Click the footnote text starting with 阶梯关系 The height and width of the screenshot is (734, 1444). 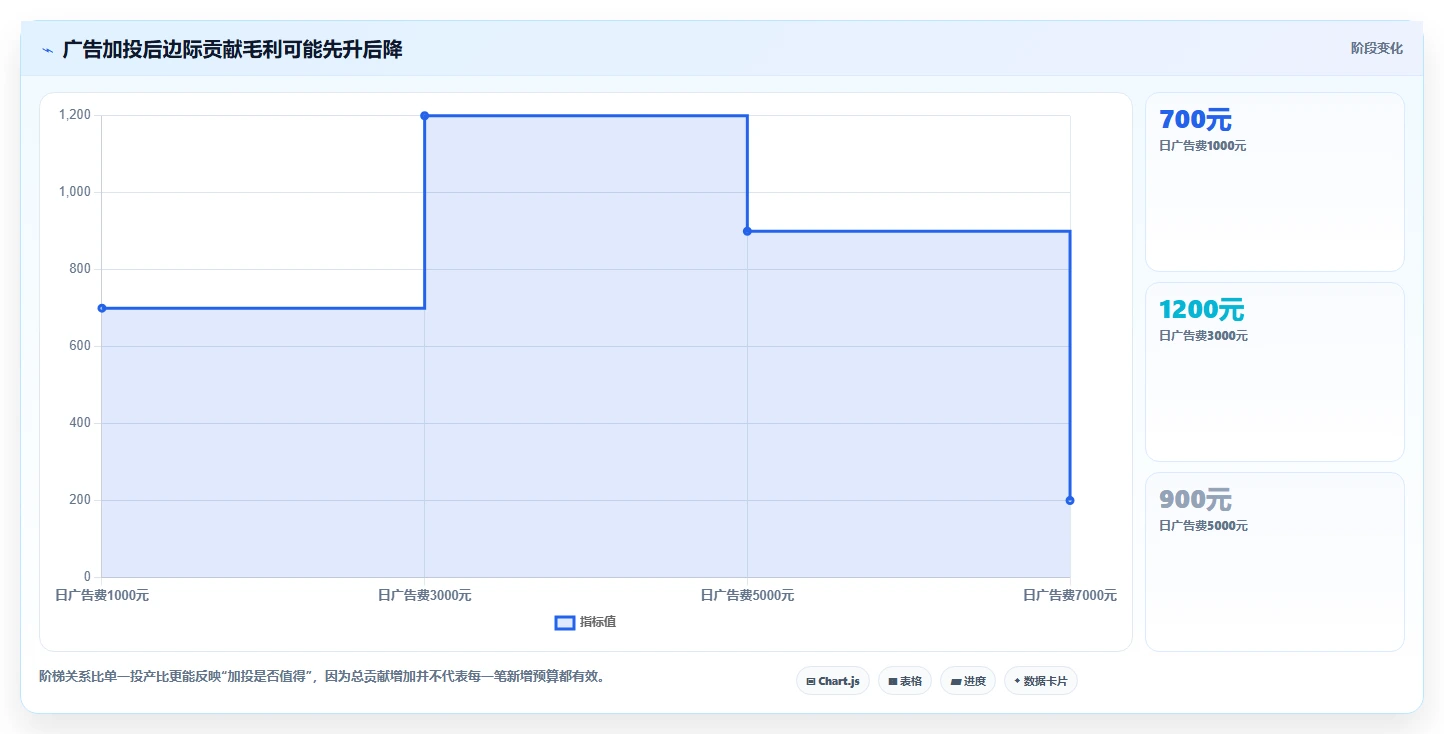(324, 677)
